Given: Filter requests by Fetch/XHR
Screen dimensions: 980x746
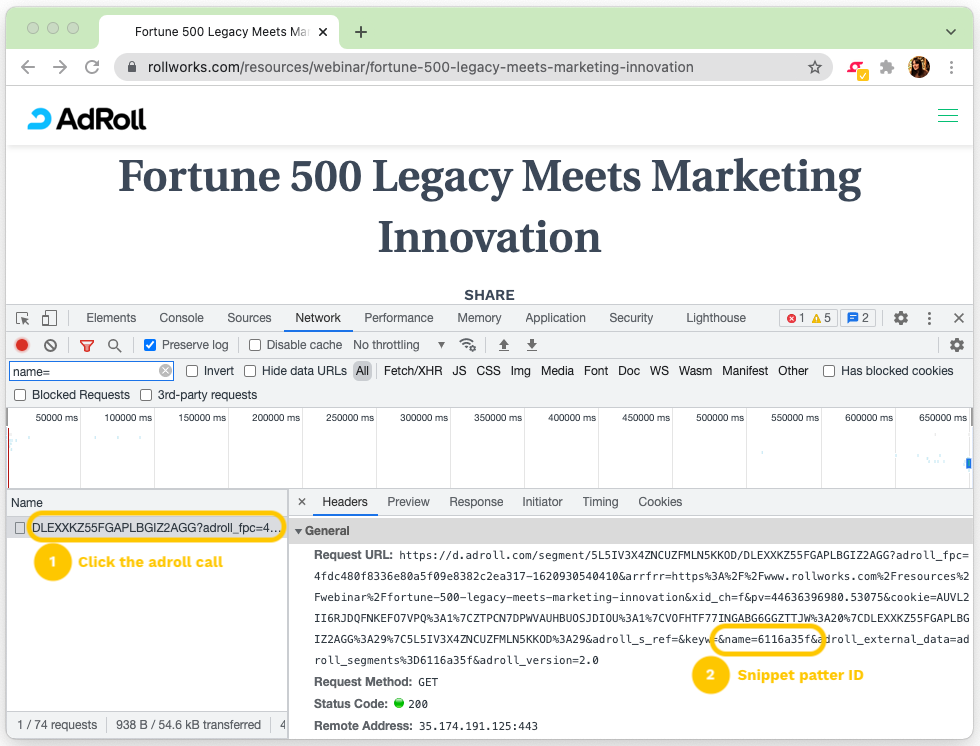Looking at the screenshot, I should pyautogui.click(x=412, y=371).
